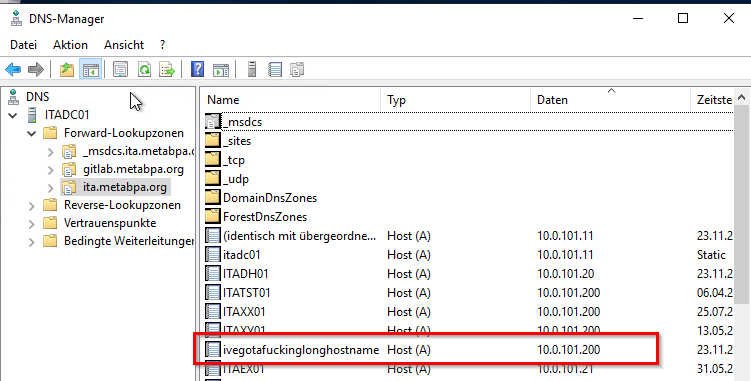Sort by the Typ column header
This screenshot has height=381, width=751.
pyautogui.click(x=455, y=100)
